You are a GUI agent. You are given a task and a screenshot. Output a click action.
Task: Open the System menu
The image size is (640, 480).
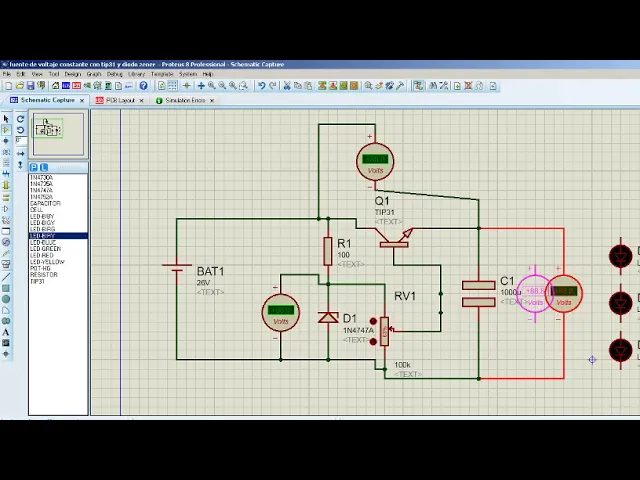pos(188,74)
